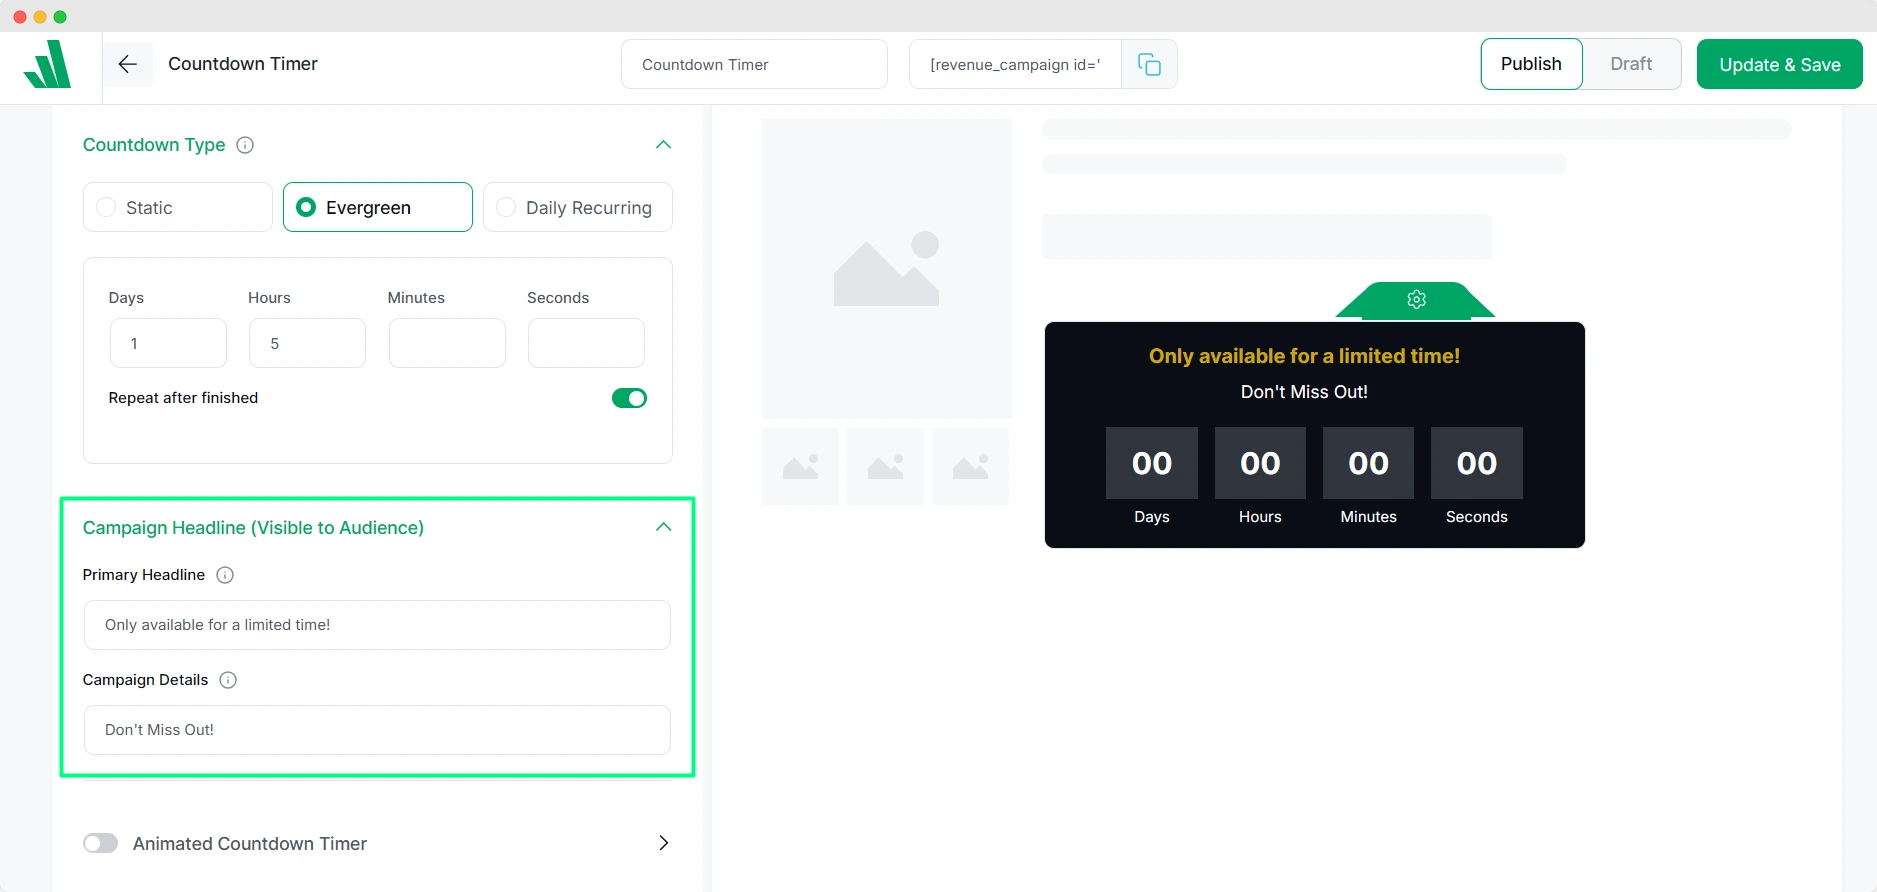This screenshot has height=892, width=1877.
Task: Open the app logo home link
Action: [x=48, y=65]
